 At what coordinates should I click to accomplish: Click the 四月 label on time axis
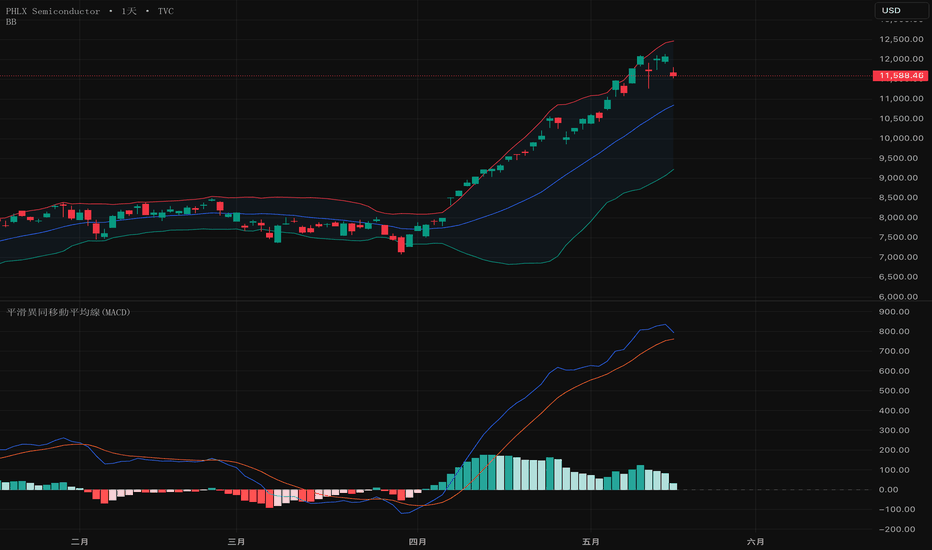click(x=418, y=542)
